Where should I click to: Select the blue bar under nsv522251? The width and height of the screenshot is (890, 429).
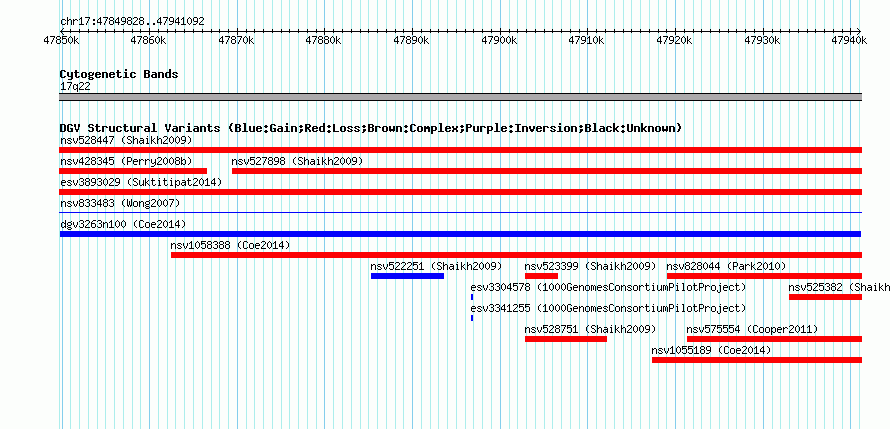(x=408, y=276)
